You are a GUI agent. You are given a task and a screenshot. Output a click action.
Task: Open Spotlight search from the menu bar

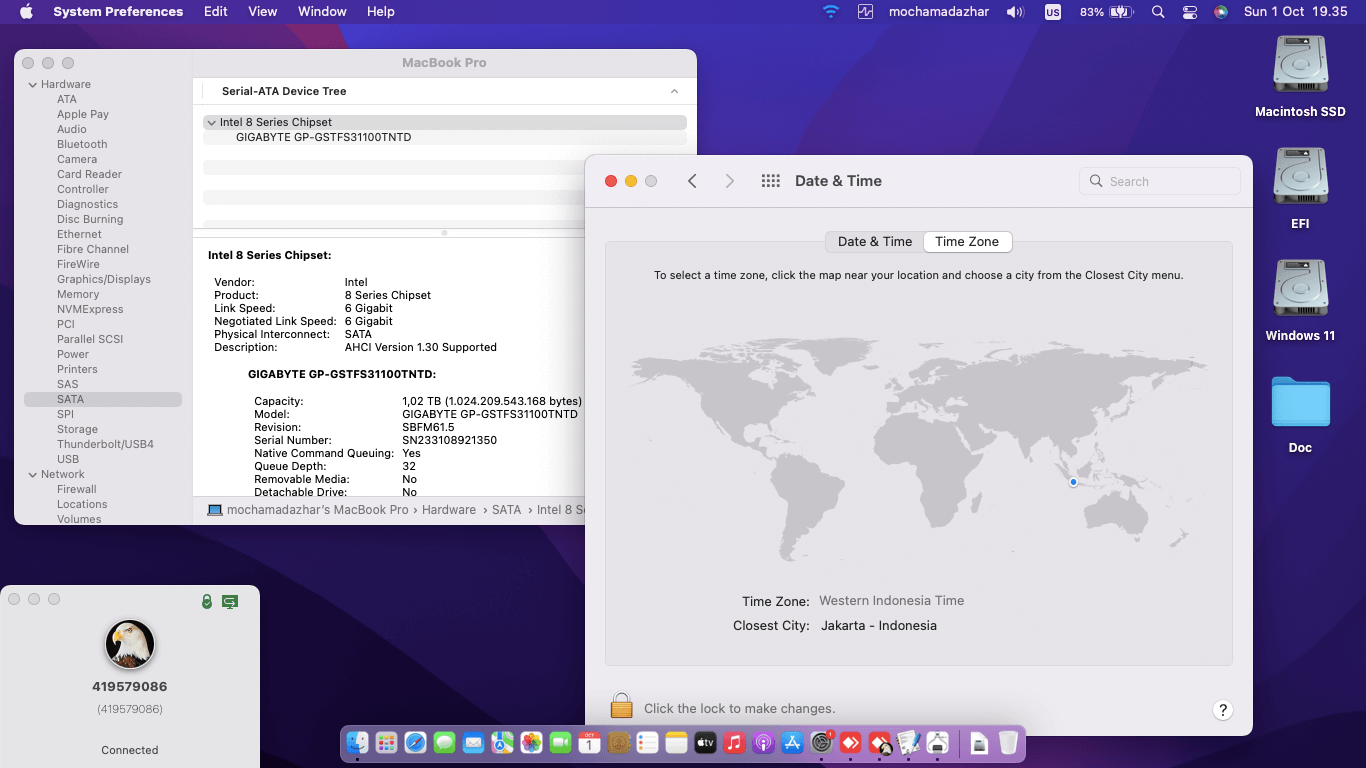click(1158, 11)
